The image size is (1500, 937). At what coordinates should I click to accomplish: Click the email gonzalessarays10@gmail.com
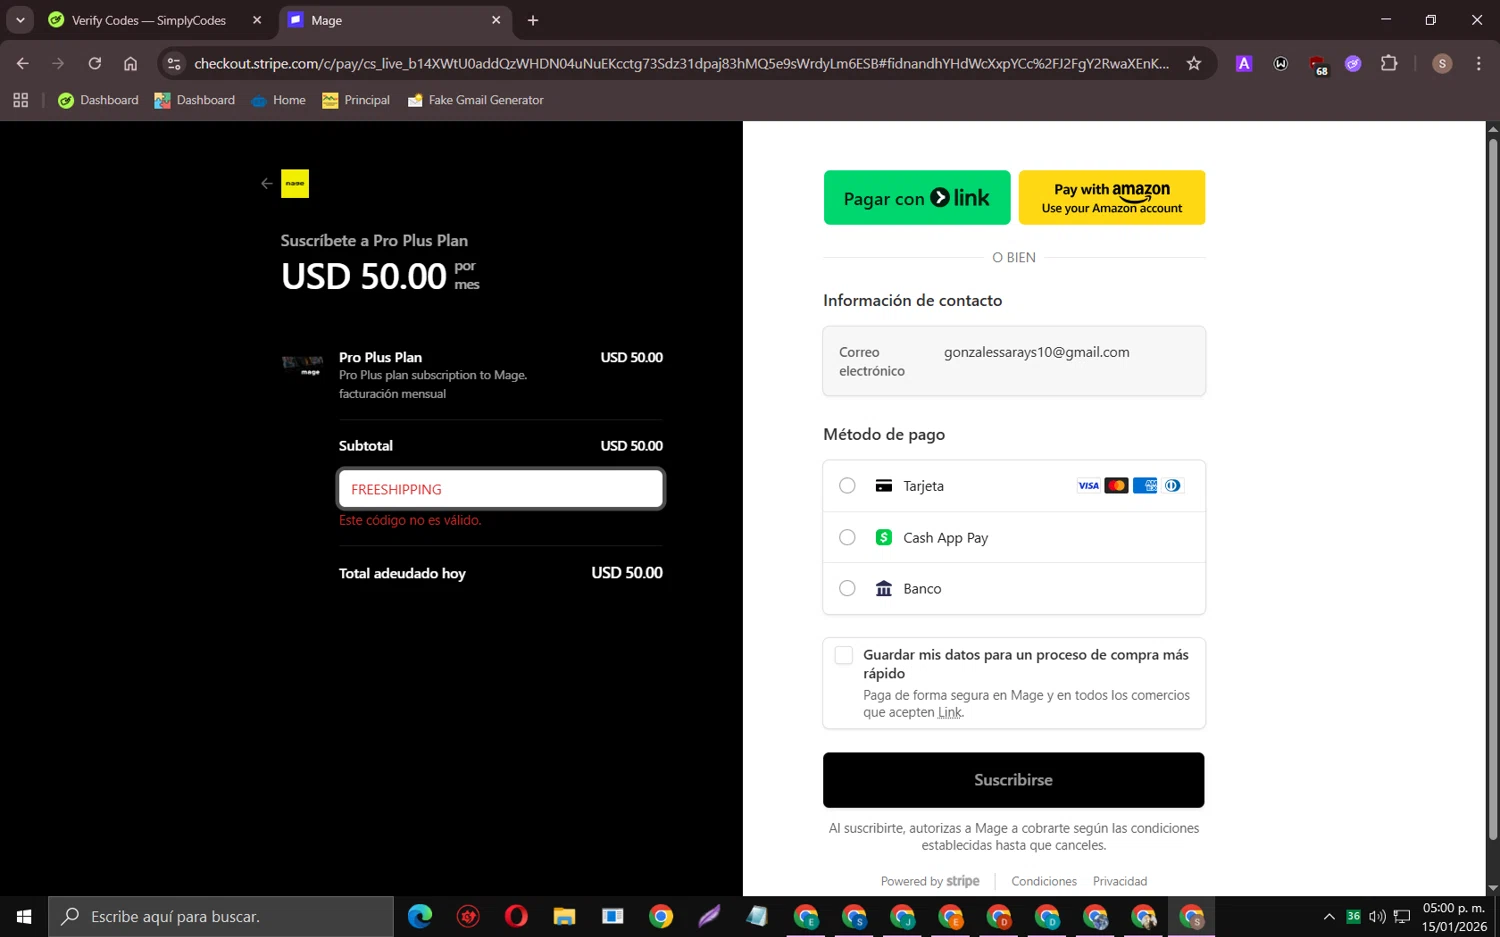pyautogui.click(x=1037, y=352)
